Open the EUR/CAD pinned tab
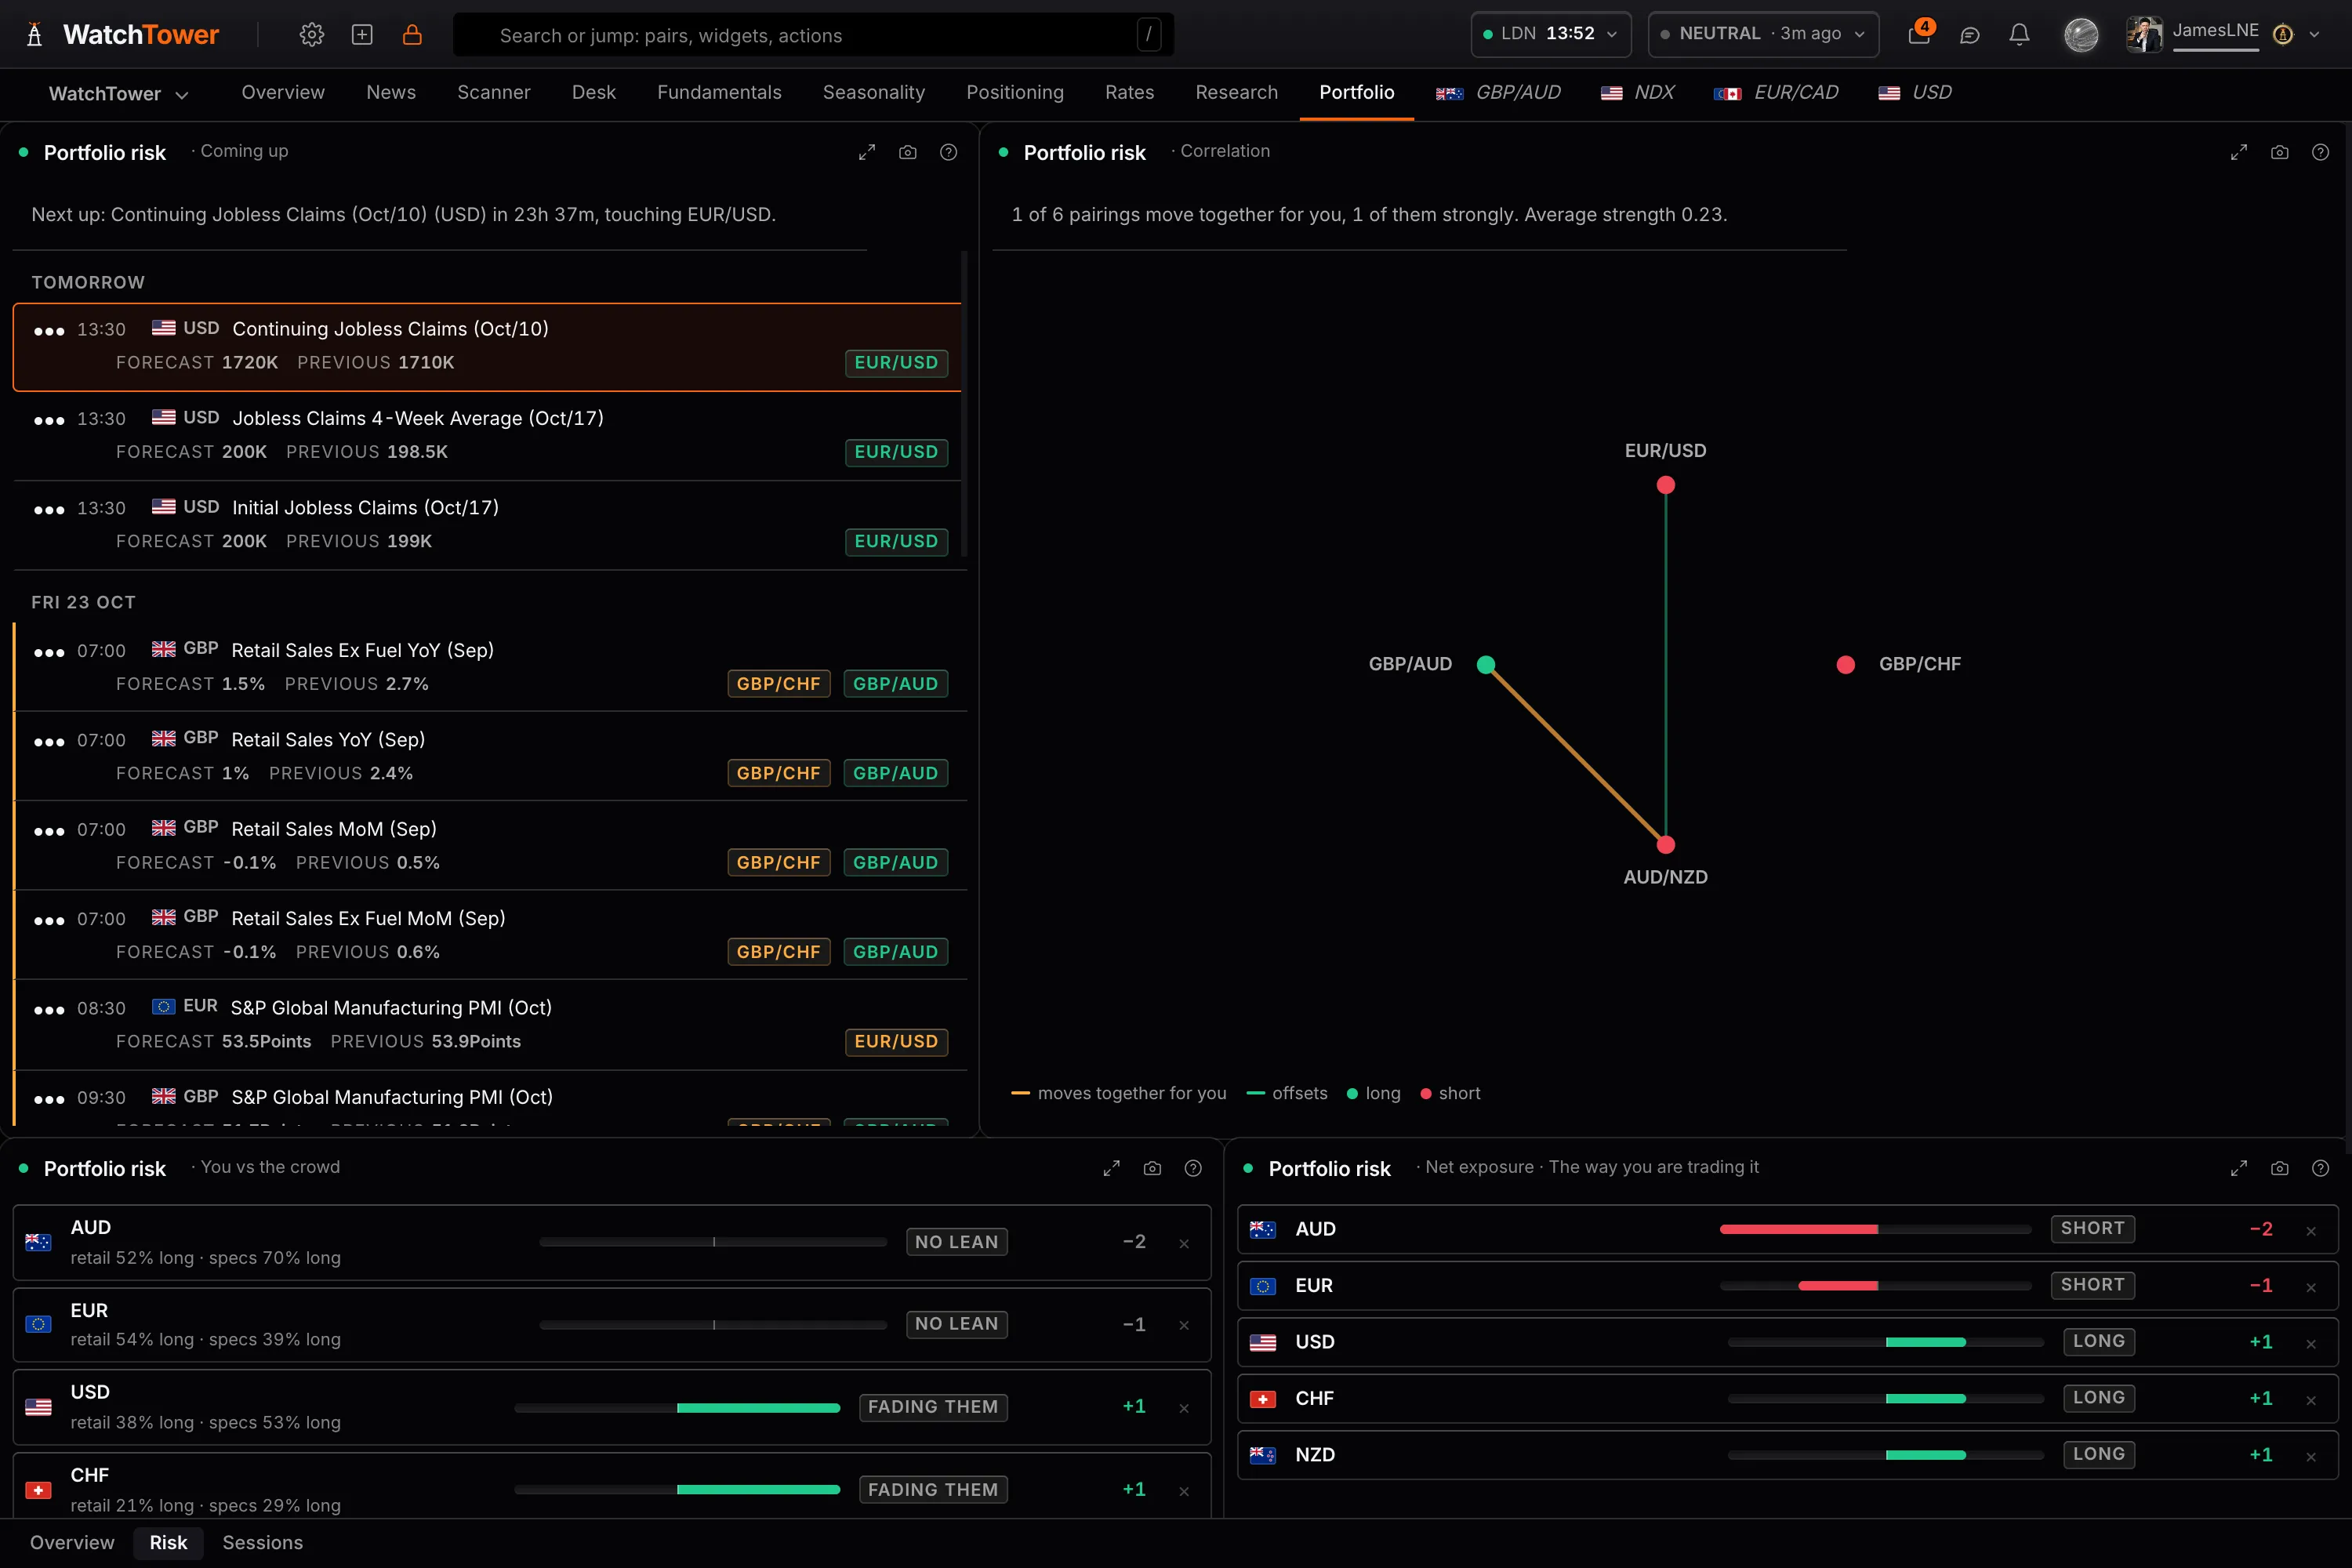Screen dimensions: 2352x1568 1776,92
